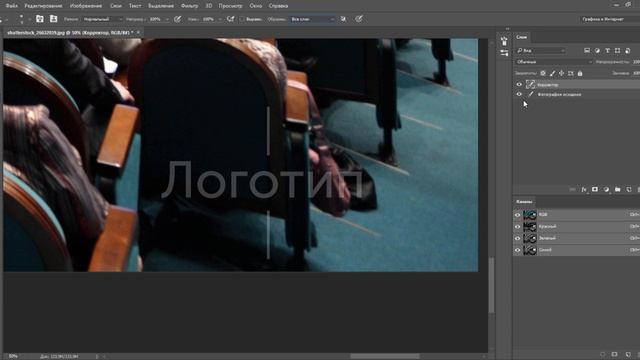Open the Справка menu
Viewport: 640px width, 360px height.
pos(278,6)
